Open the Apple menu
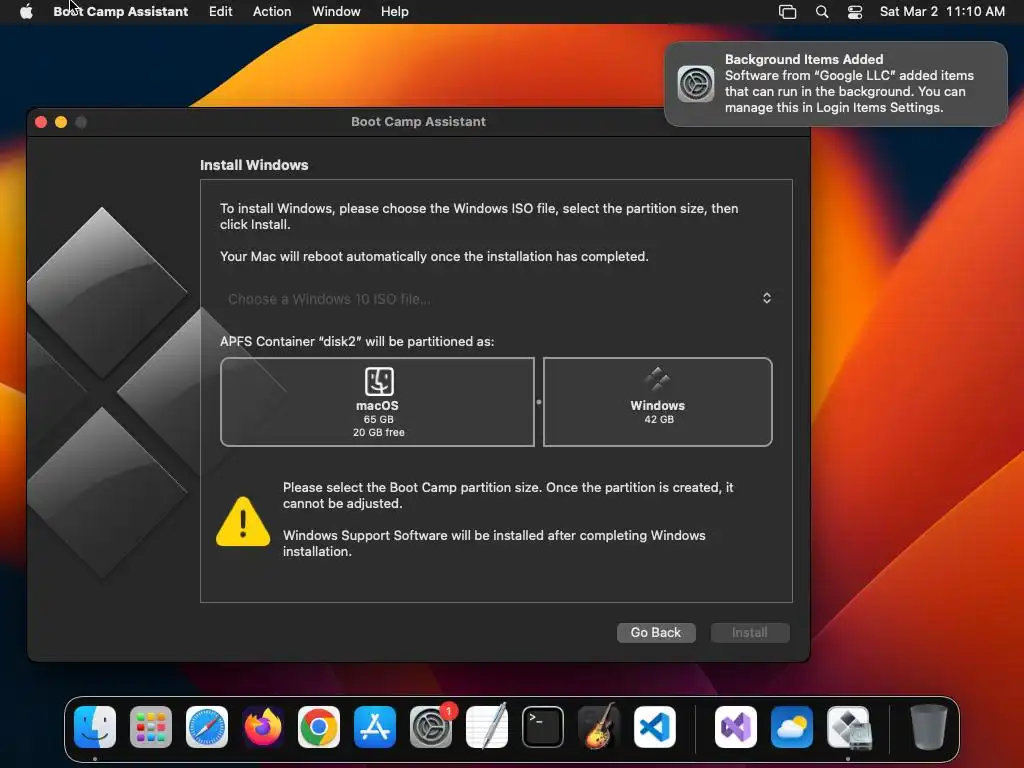Screen dimensions: 1024x768 coord(26,11)
